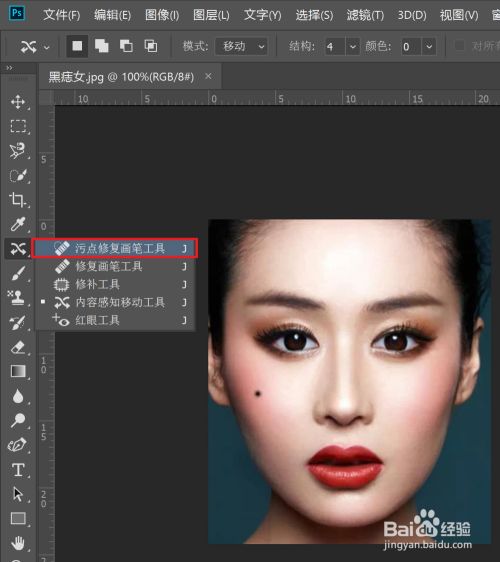
Task: Expand the collapsed toolbar double-arrow
Action: pyautogui.click(x=9, y=68)
